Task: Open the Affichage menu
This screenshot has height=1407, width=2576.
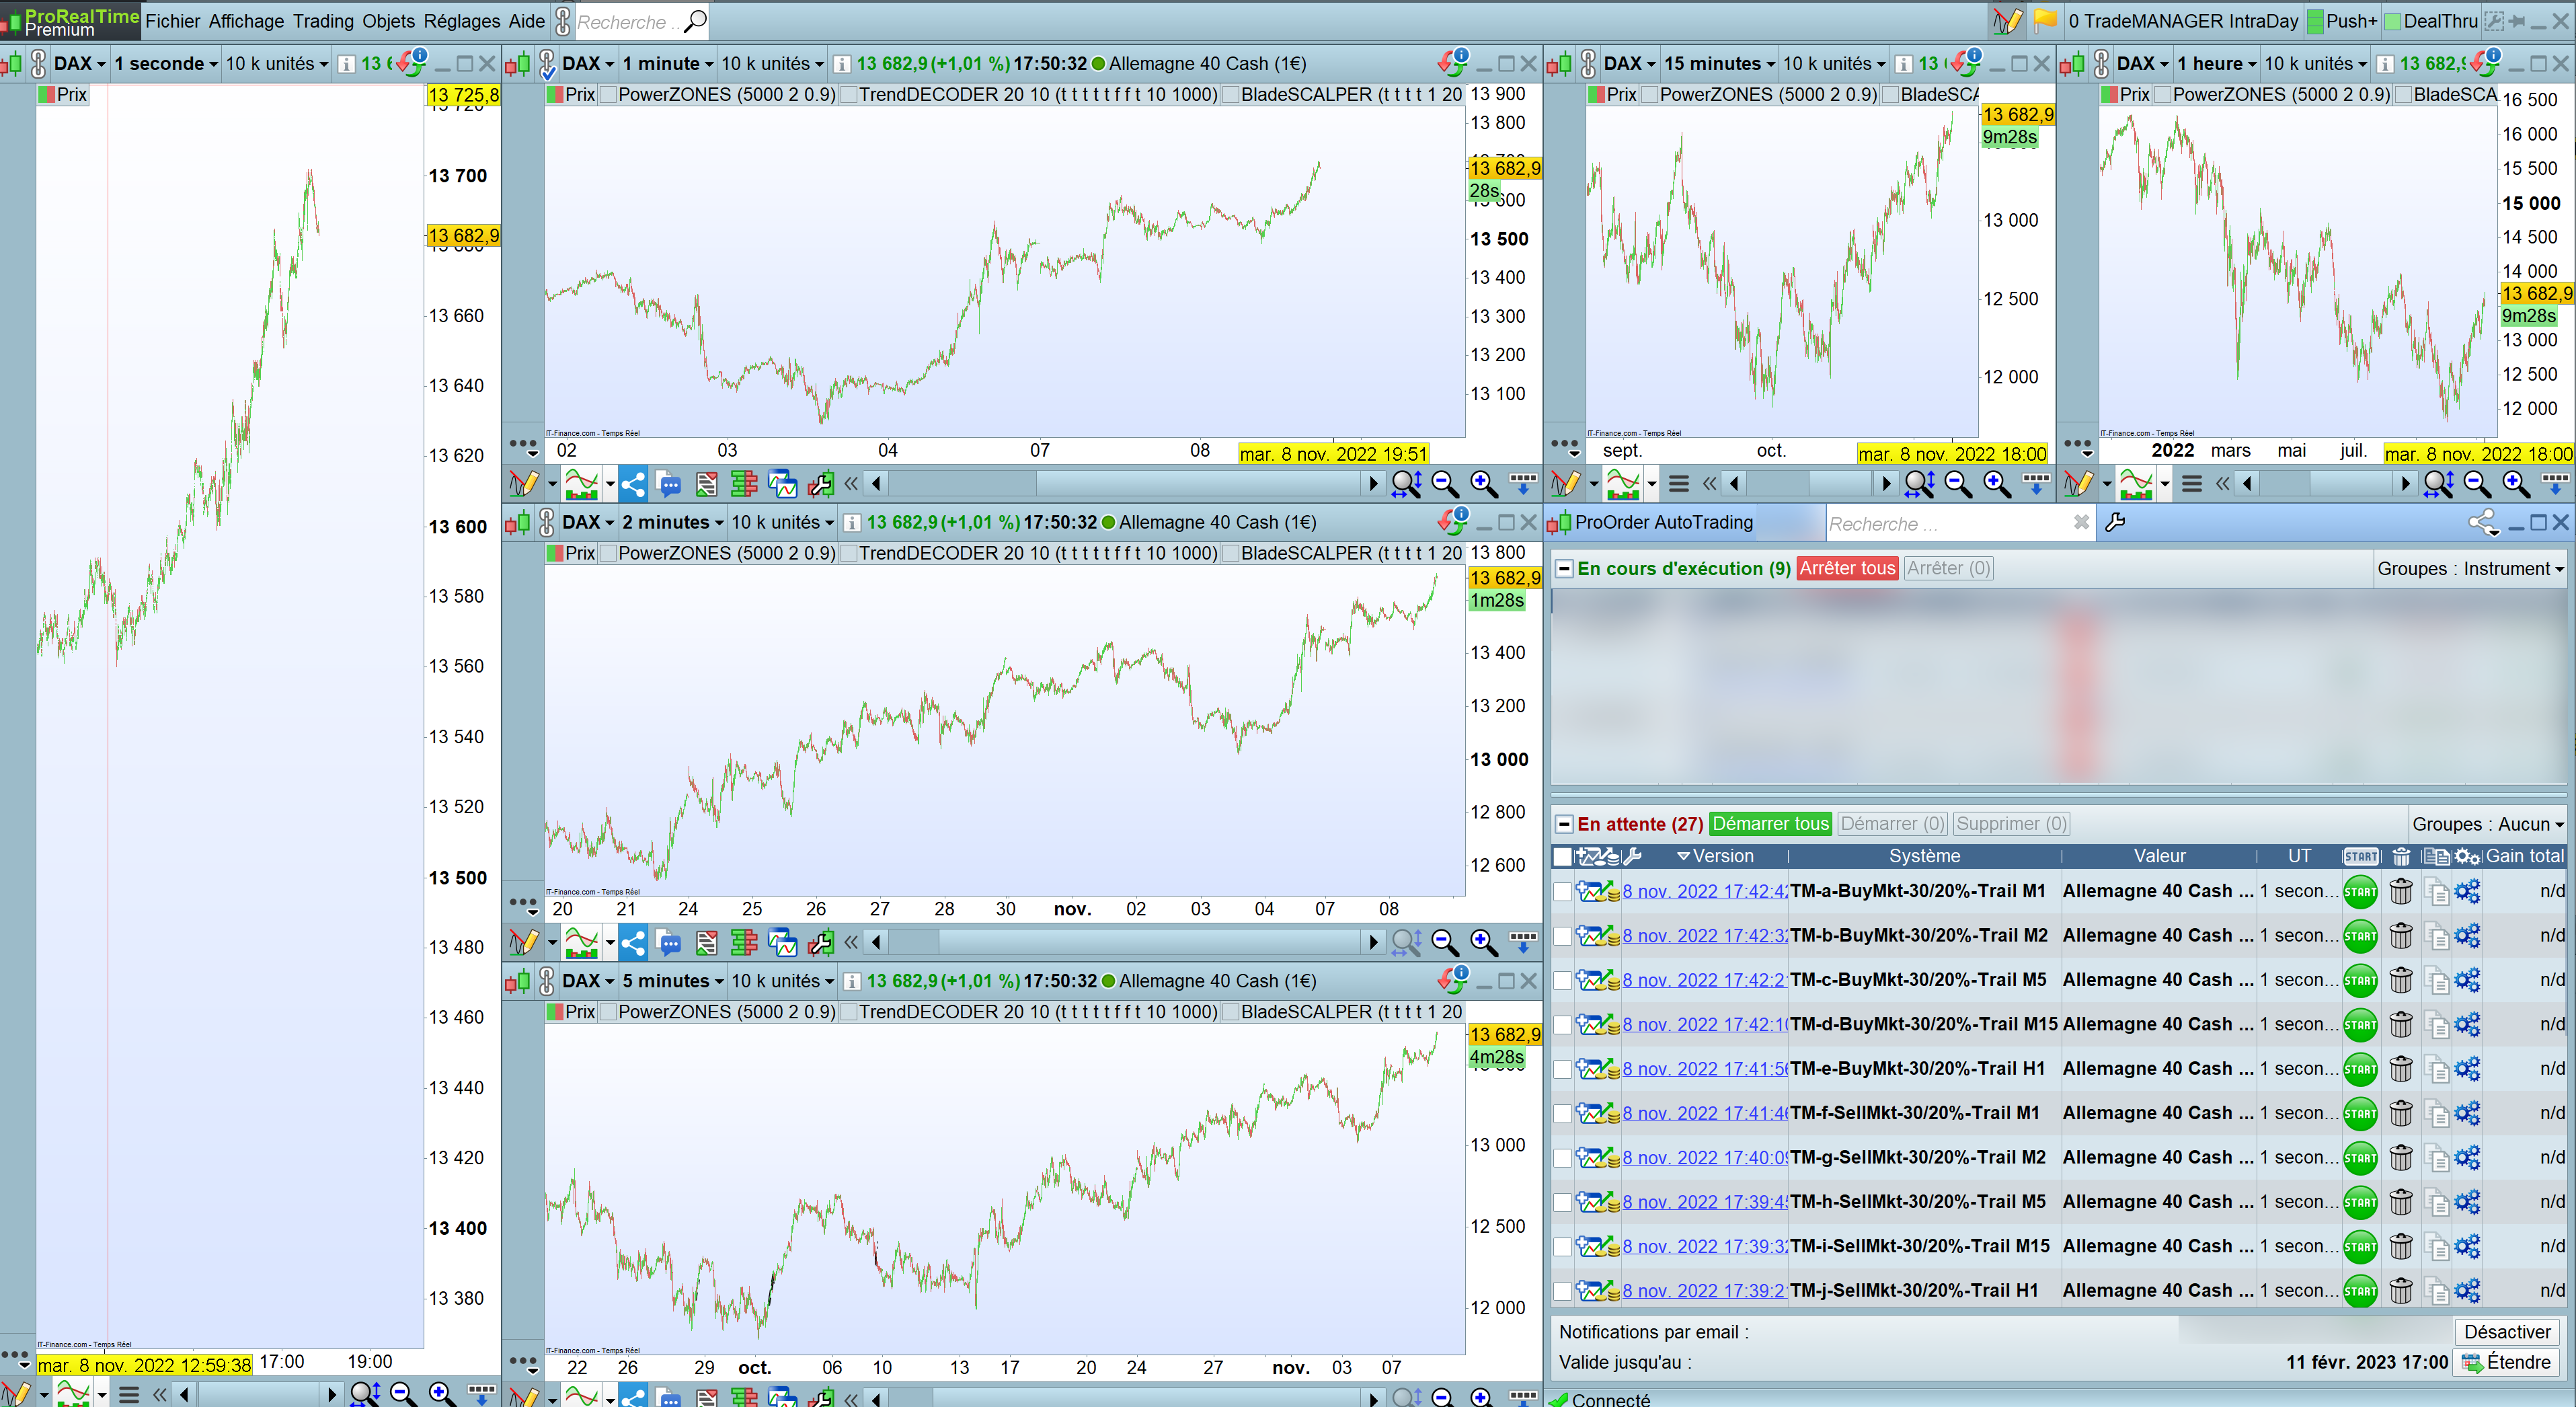Action: coord(246,21)
